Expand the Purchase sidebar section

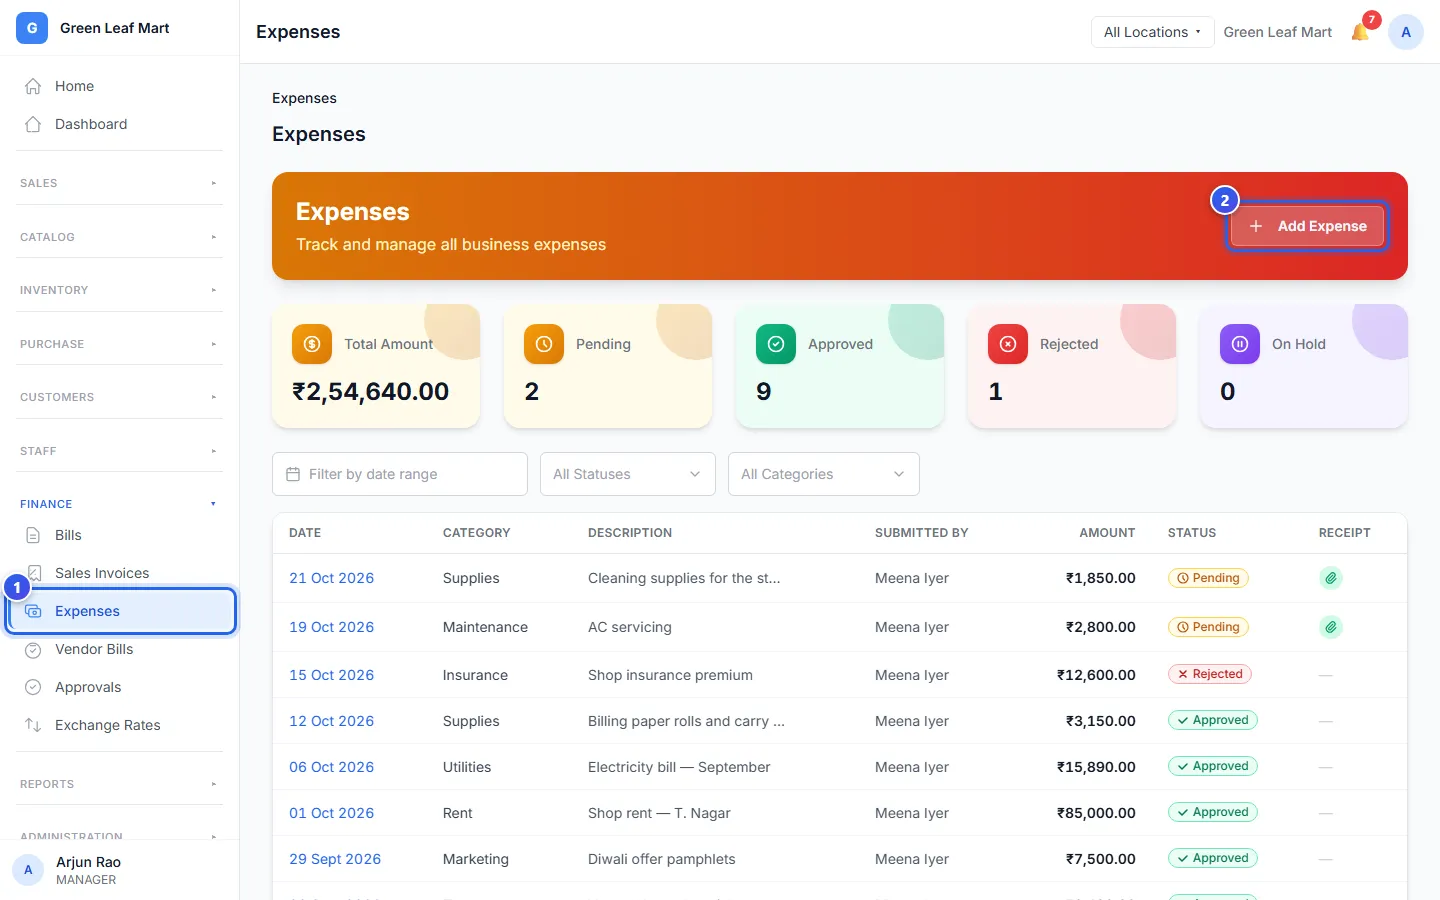pyautogui.click(x=119, y=344)
